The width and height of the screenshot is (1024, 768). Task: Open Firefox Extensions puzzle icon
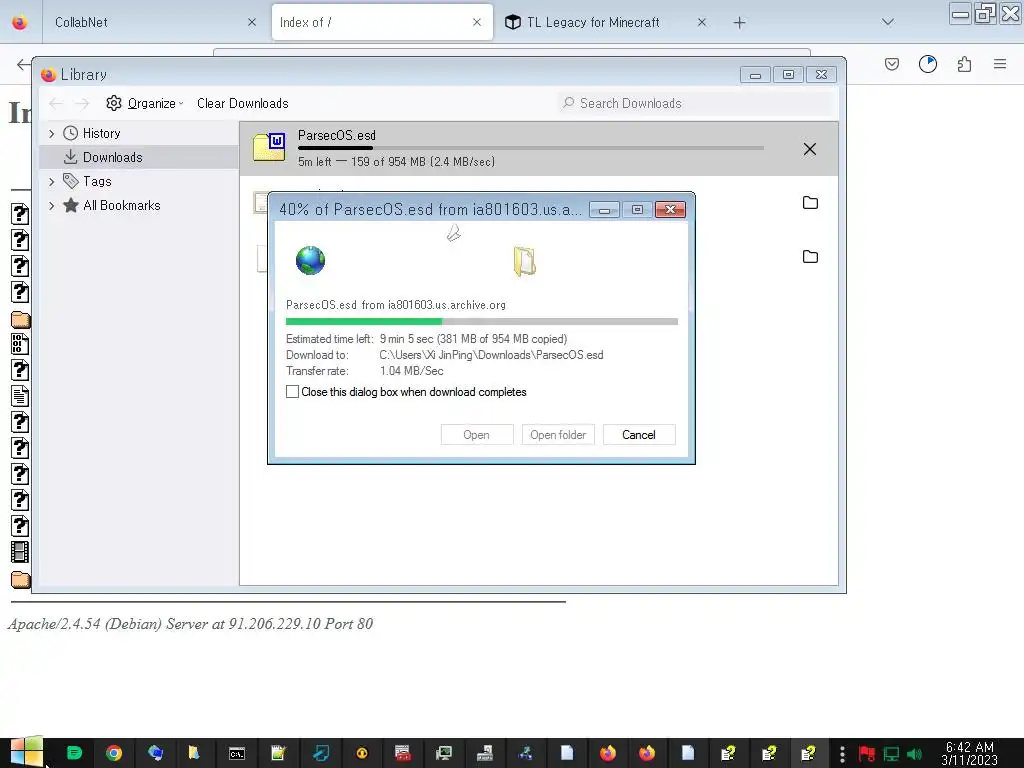(x=964, y=64)
